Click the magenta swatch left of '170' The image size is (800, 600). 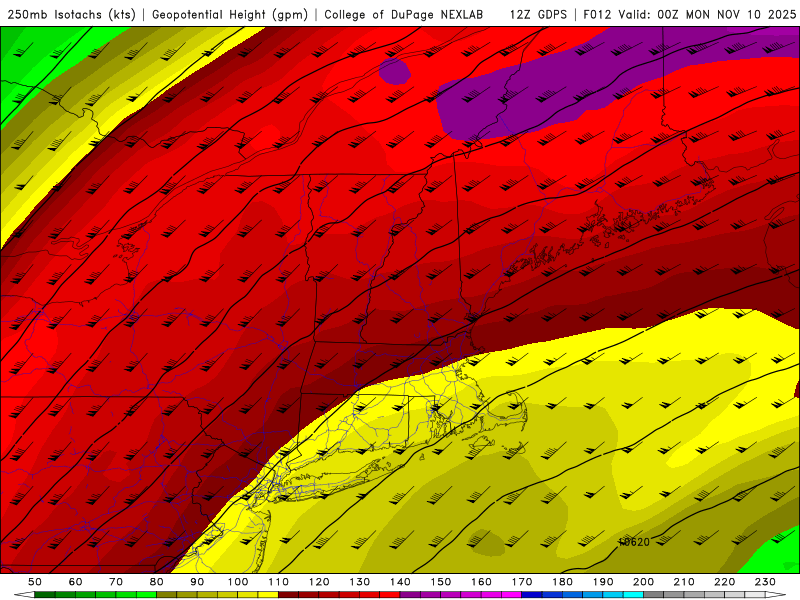(x=512, y=595)
